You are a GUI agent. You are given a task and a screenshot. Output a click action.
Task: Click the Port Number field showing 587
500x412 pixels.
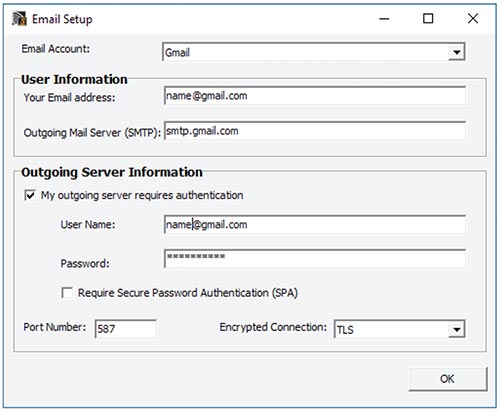pos(125,329)
